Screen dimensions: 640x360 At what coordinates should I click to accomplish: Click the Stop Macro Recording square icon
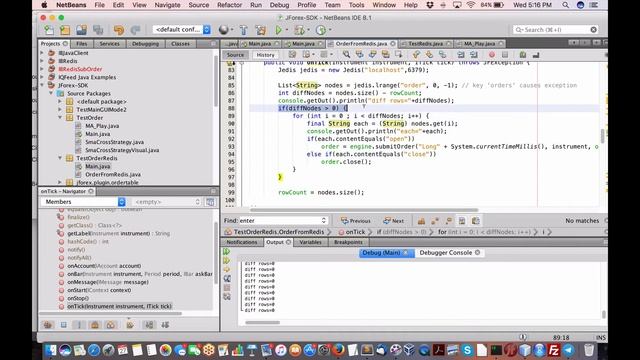[x=505, y=55]
